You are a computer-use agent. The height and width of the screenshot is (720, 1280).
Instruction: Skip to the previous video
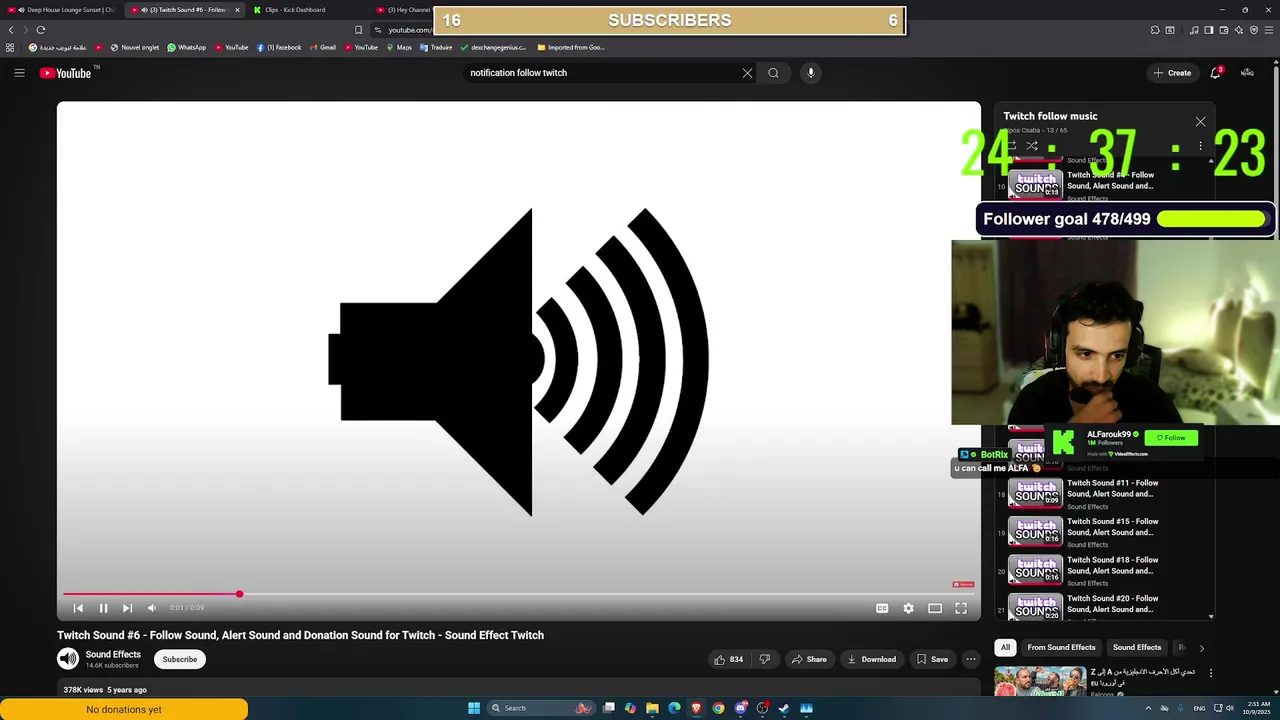point(78,608)
